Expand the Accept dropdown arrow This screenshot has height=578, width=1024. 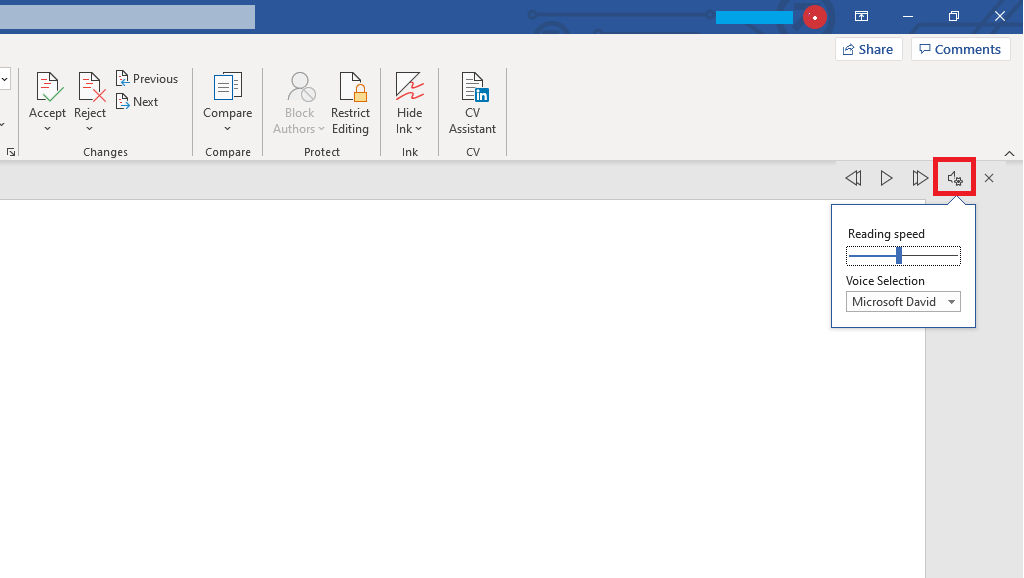47,129
